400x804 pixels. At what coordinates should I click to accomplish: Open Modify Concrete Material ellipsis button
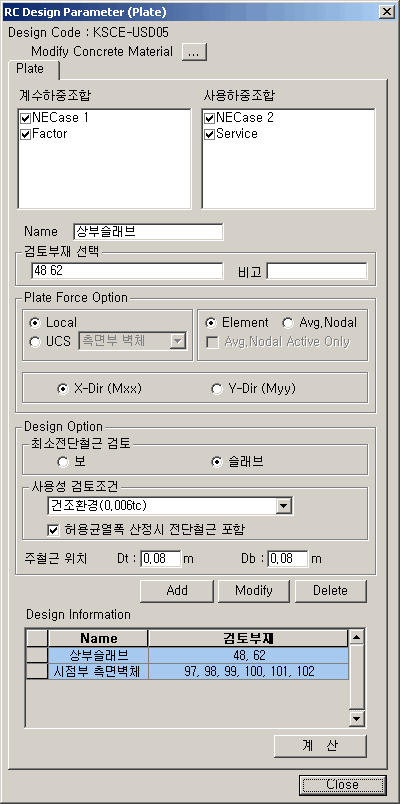coord(194,52)
